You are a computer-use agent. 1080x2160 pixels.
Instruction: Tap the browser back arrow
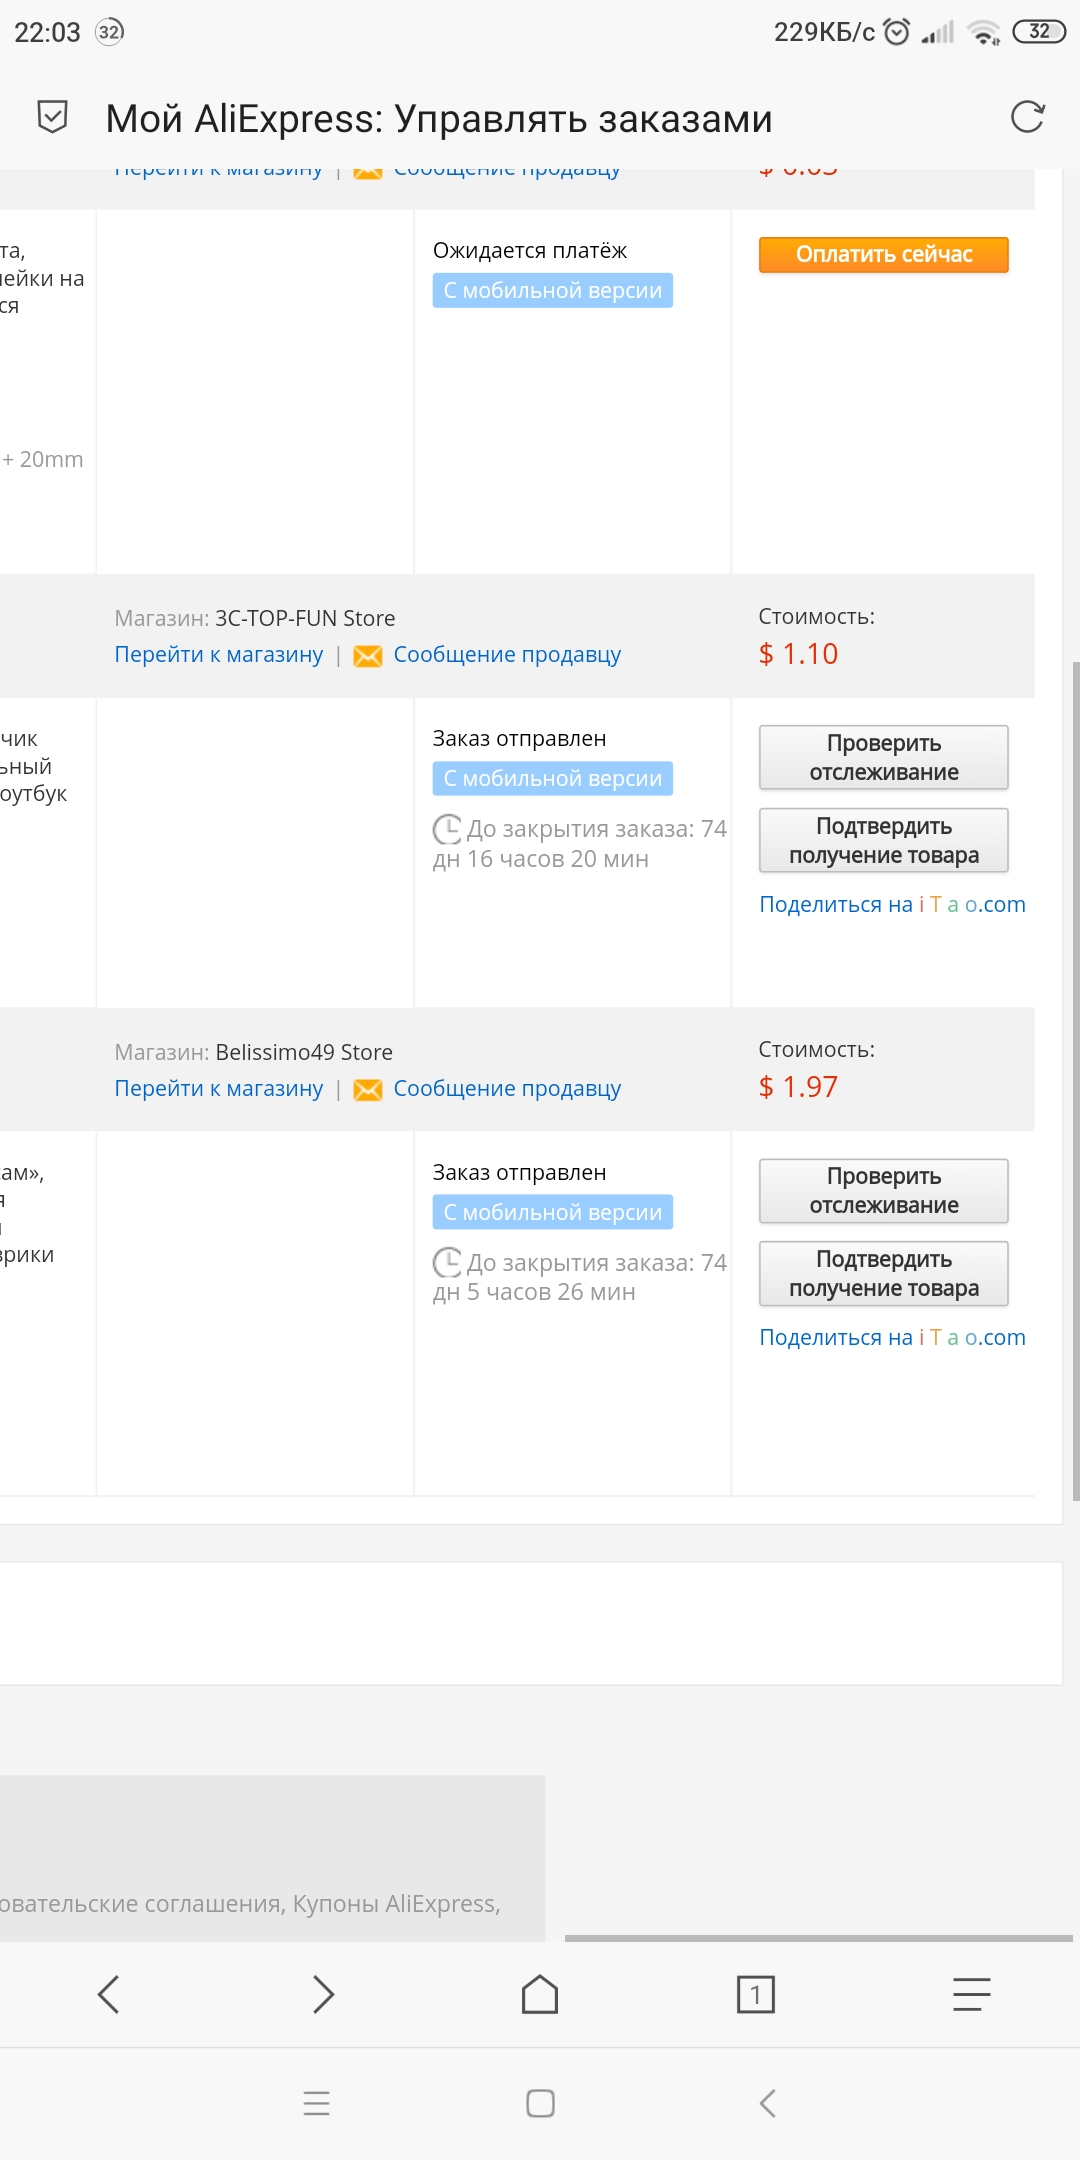tap(108, 1994)
